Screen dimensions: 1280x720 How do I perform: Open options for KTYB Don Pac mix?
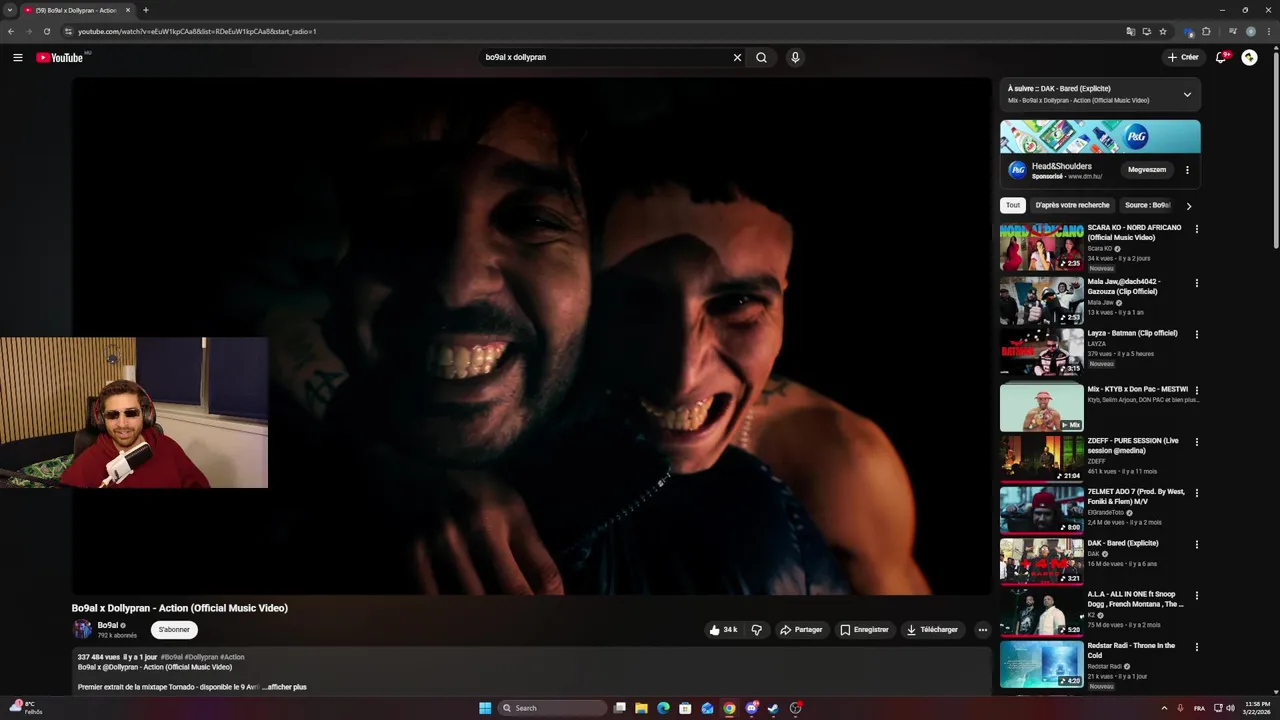click(1196, 390)
